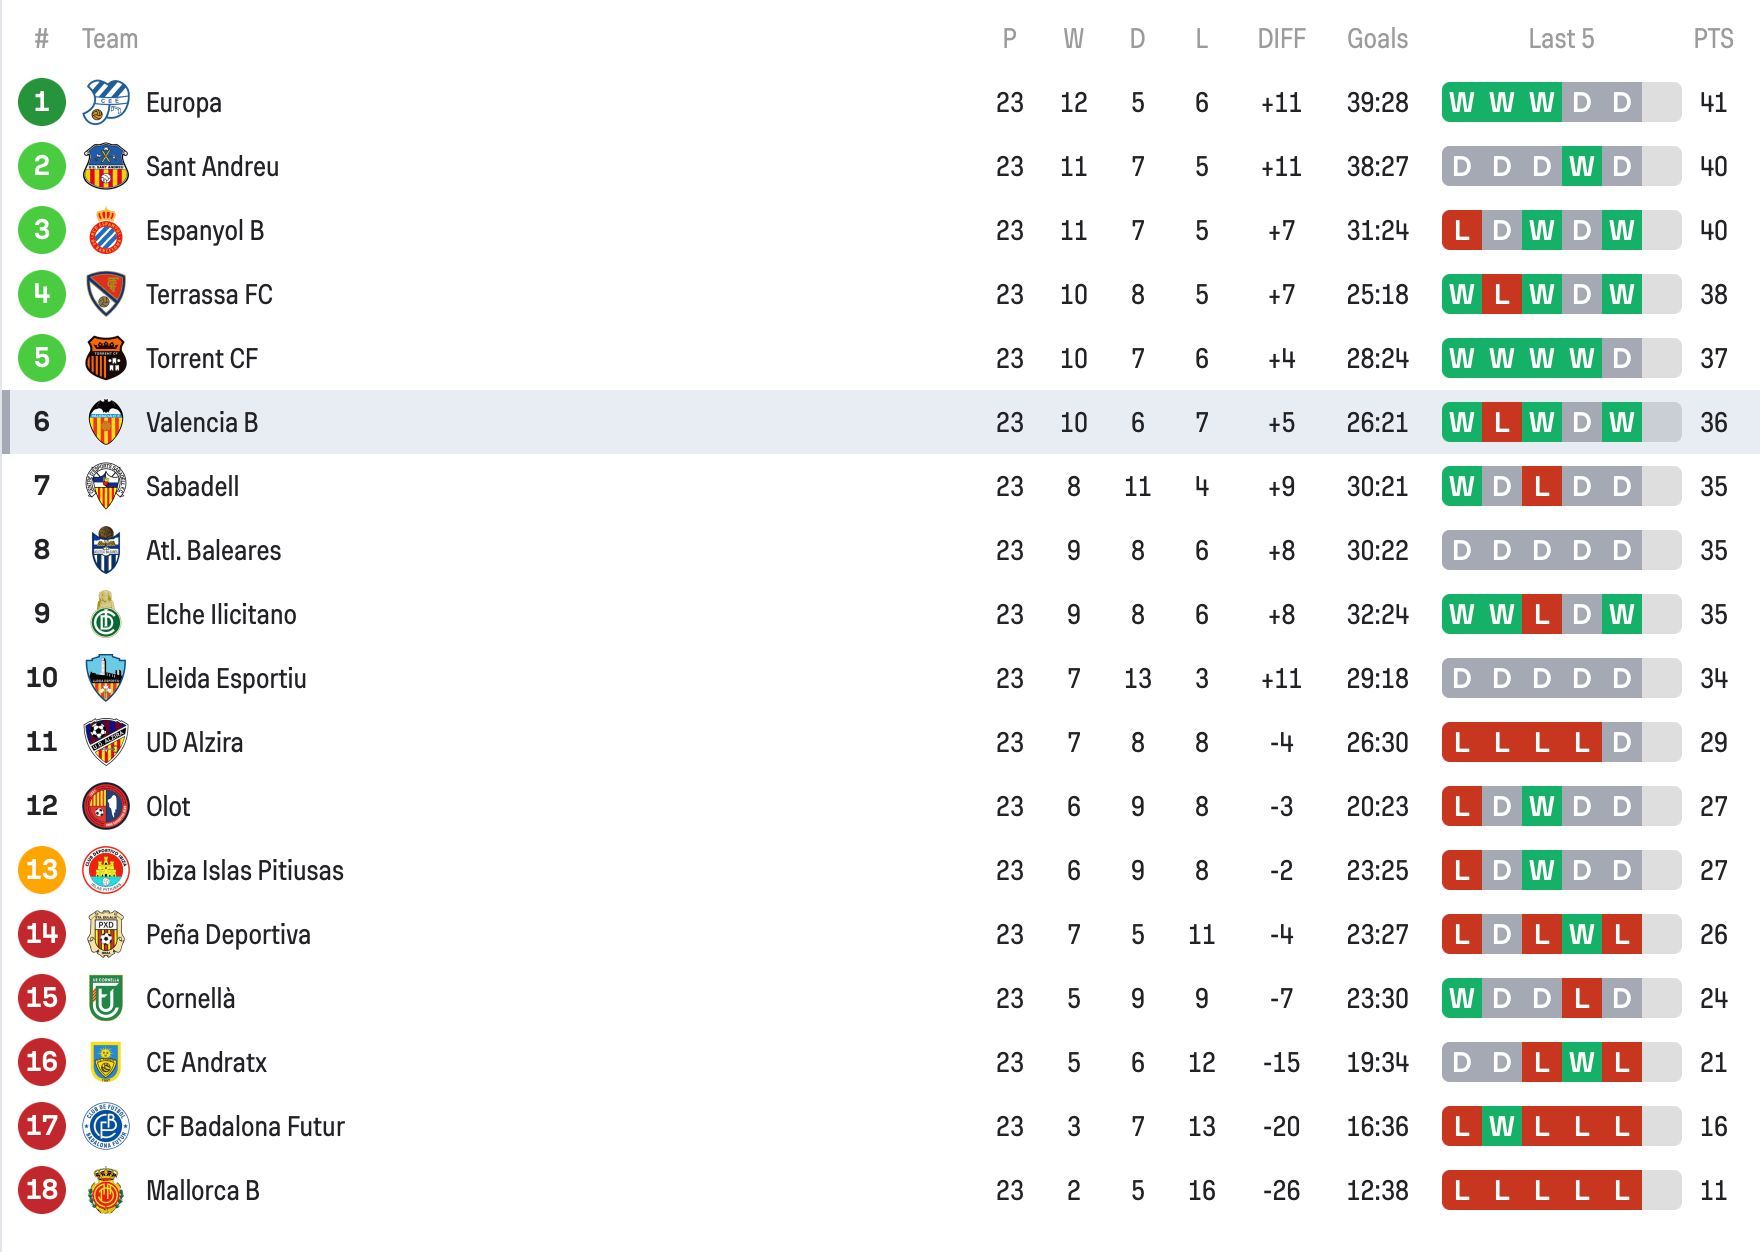This screenshot has height=1252, width=1760.
Task: Click the Espanyol B crest icon
Action: 107,230
